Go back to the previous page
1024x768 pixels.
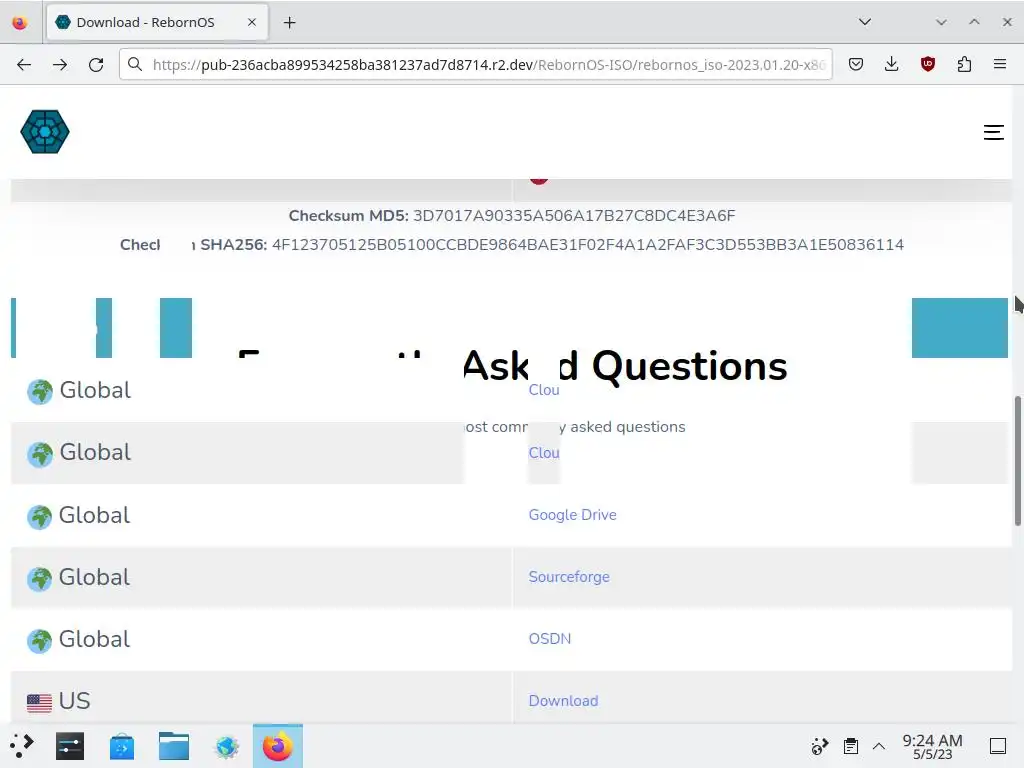(x=24, y=64)
